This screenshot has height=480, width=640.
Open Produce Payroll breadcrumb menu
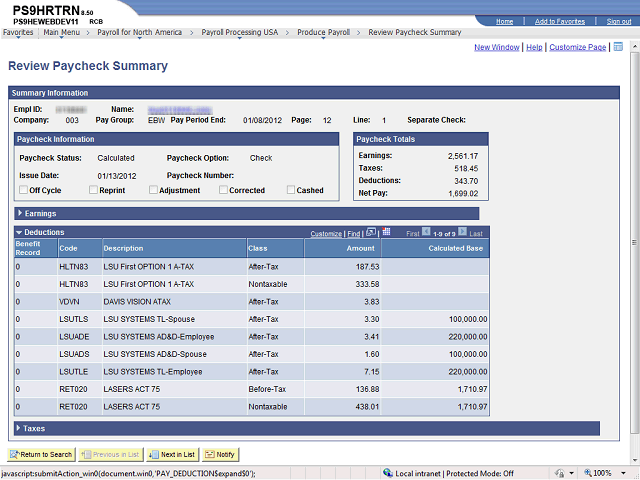coord(323,32)
